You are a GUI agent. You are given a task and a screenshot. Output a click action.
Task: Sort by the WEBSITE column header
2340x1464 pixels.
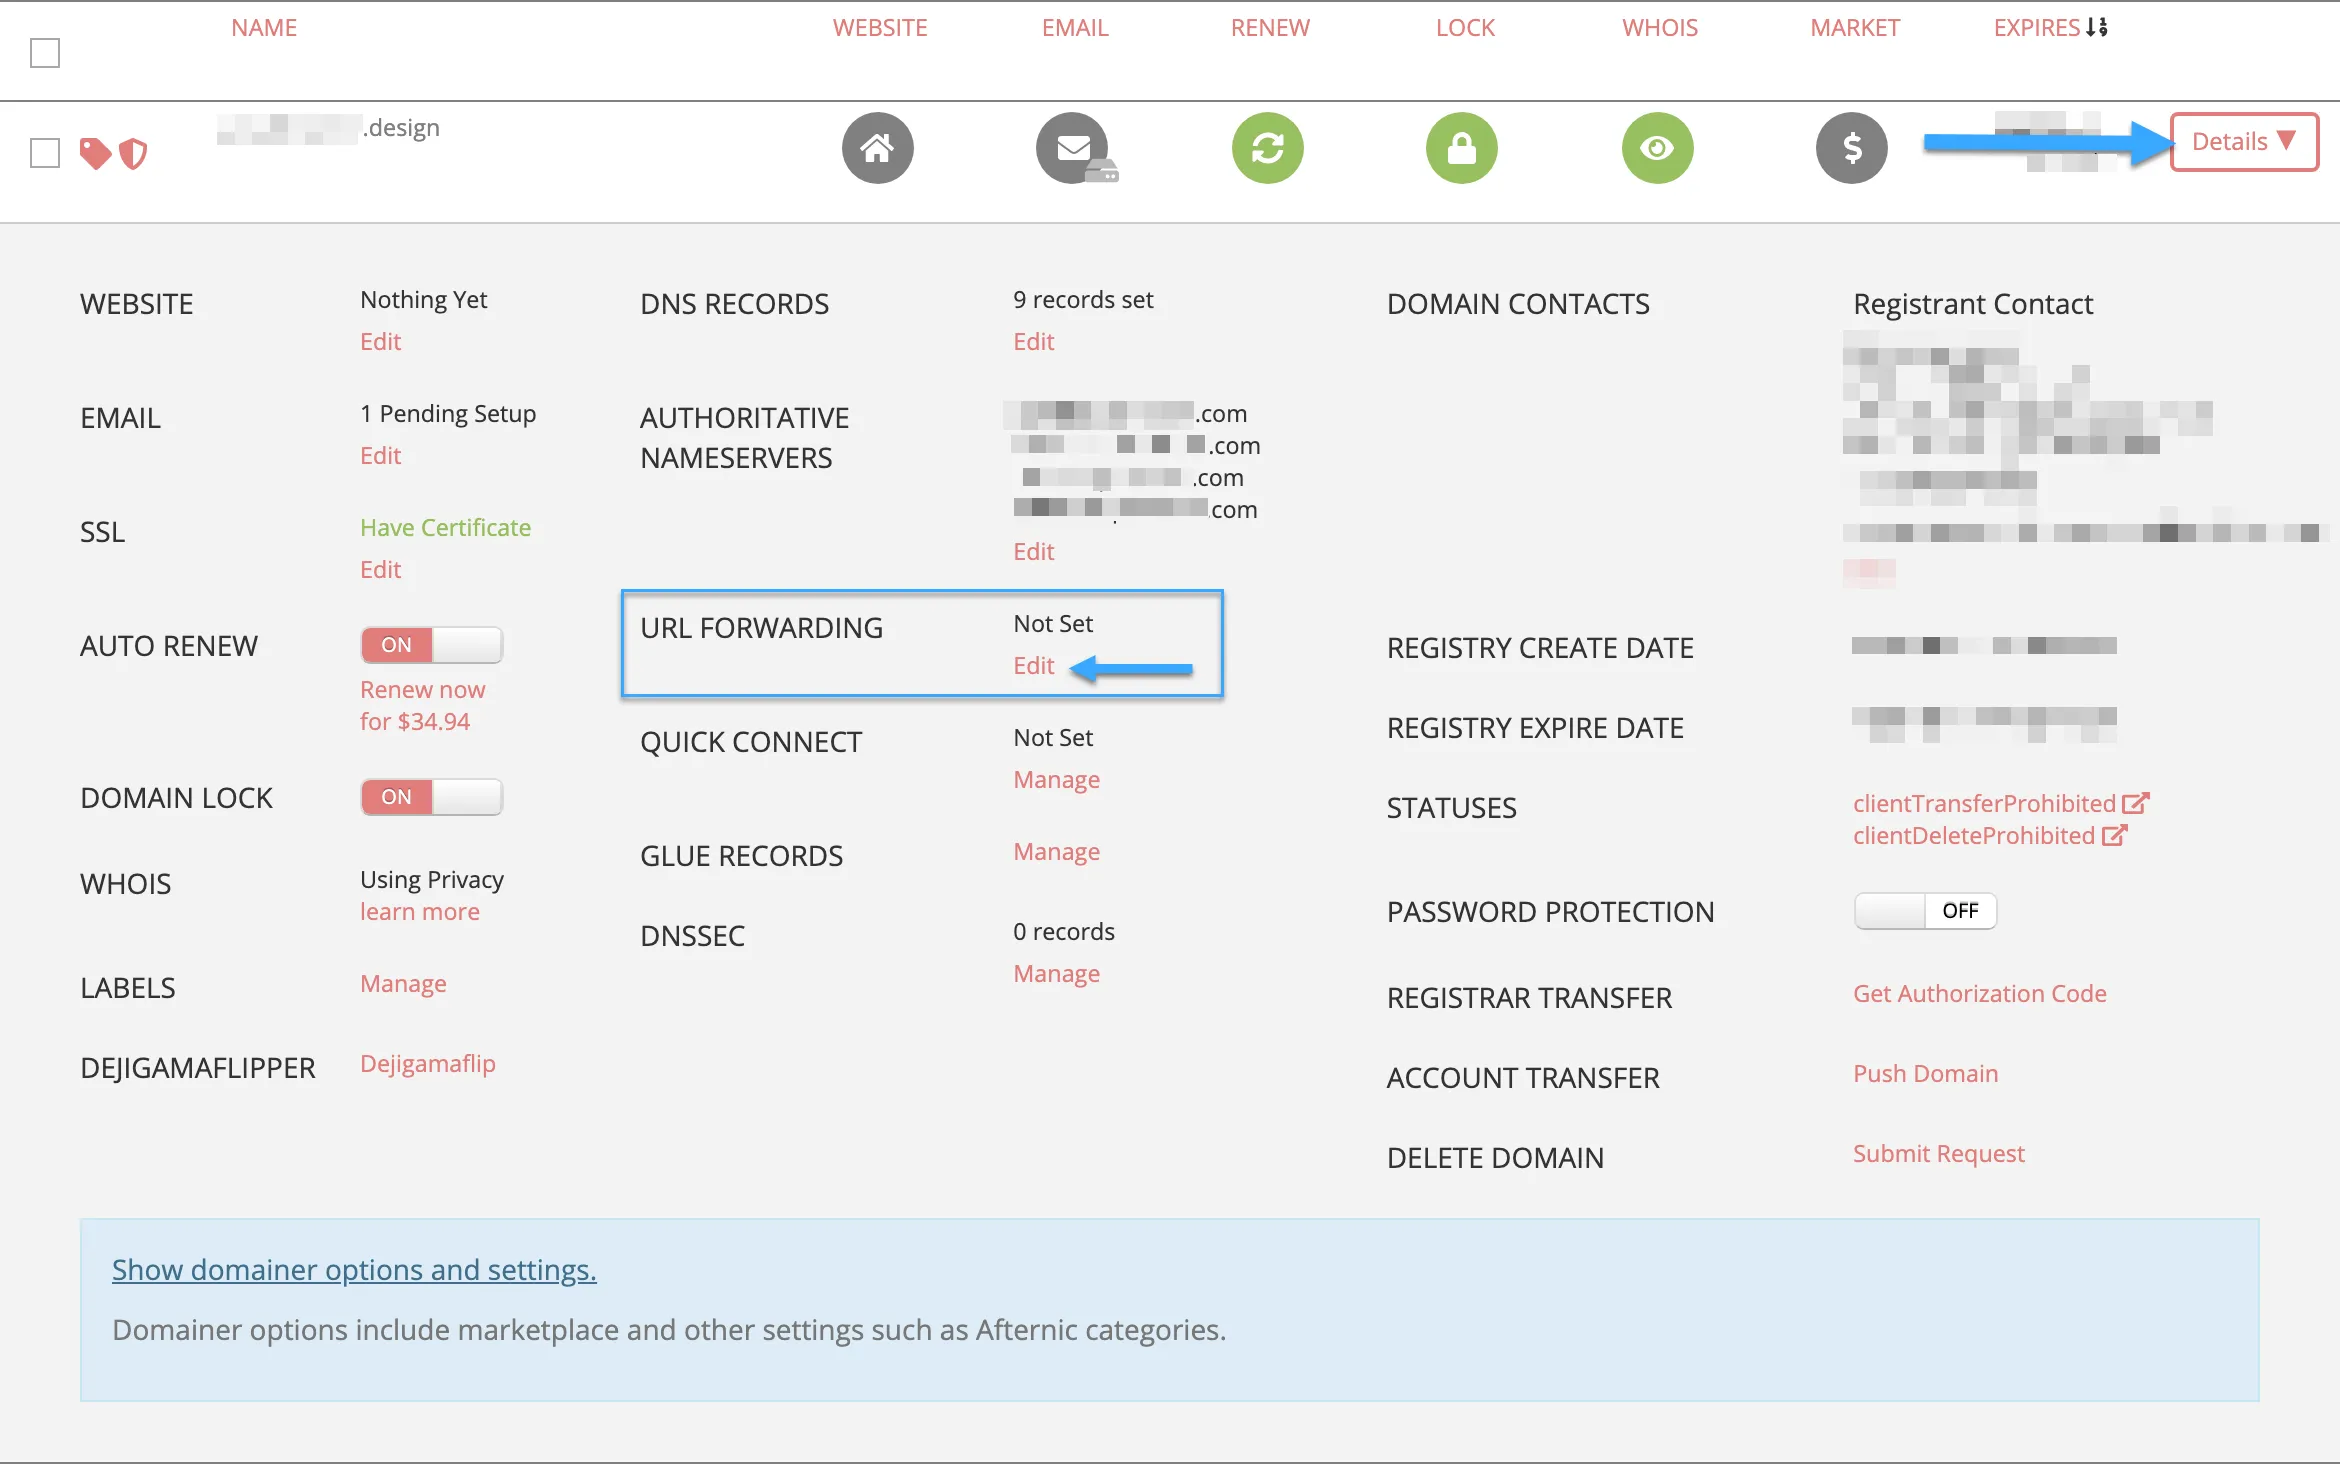tap(880, 28)
